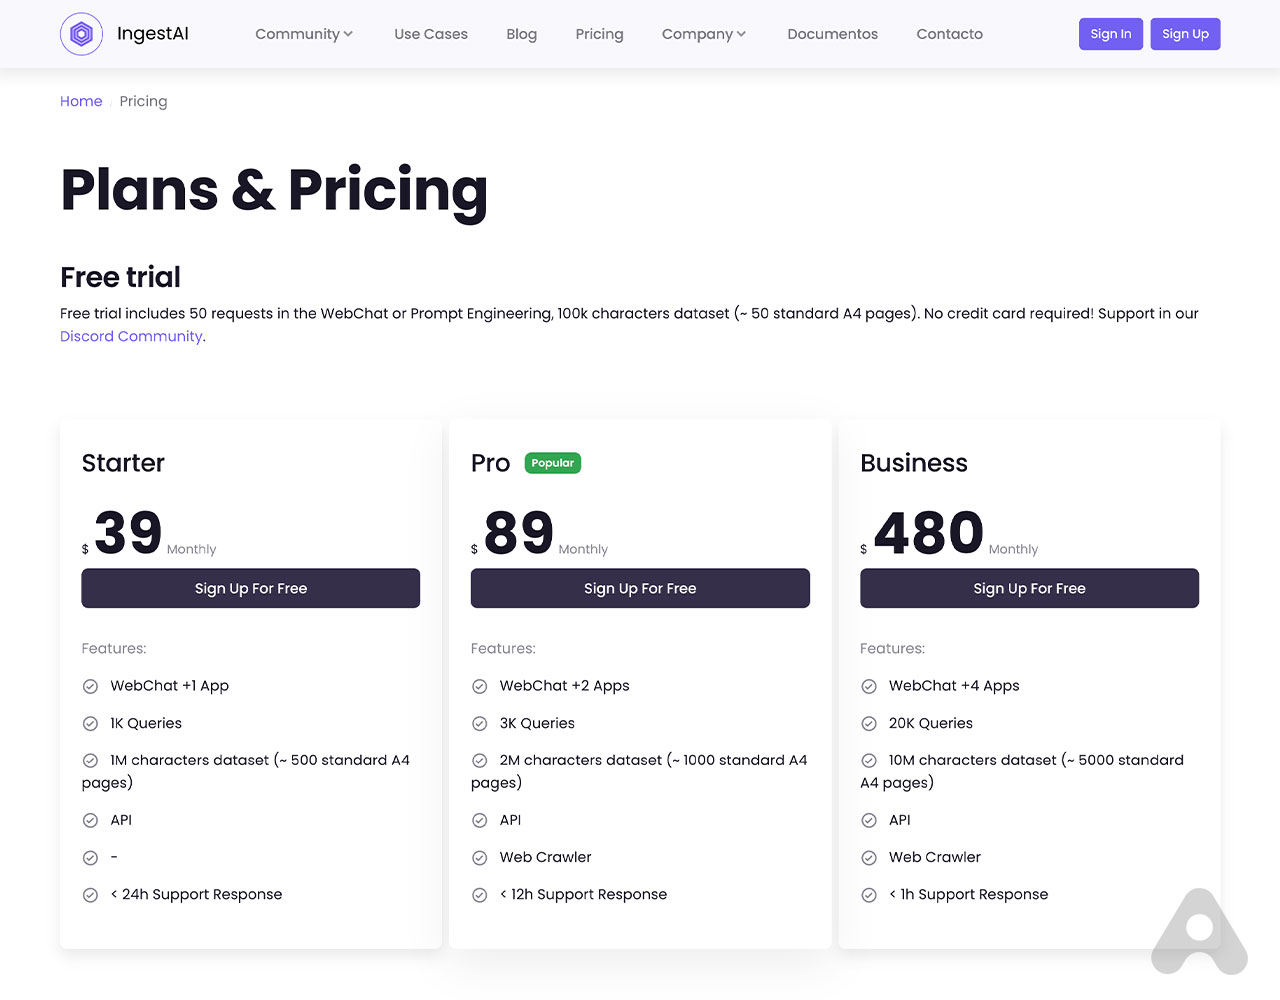Click the IngestAI hexagon logo icon
The height and width of the screenshot is (1000, 1280).
tap(81, 34)
